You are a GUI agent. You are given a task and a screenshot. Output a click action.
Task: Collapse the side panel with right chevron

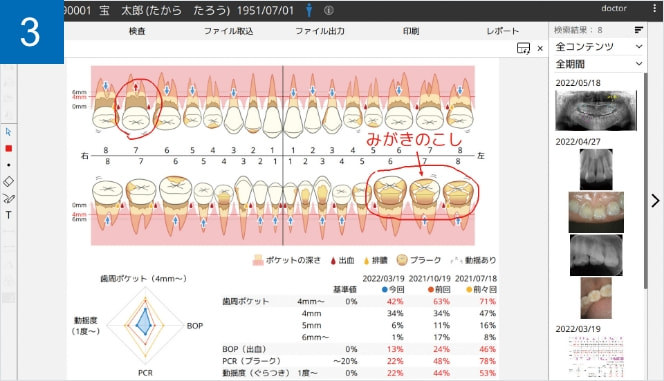[x=655, y=200]
